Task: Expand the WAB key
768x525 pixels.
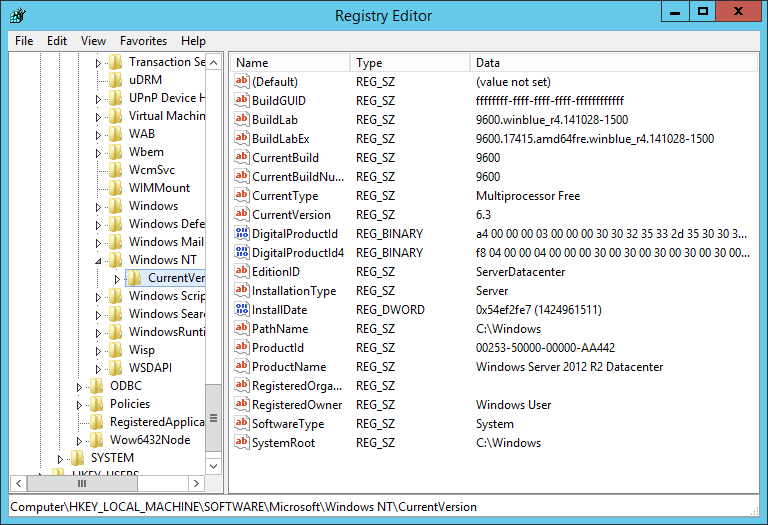Action: click(98, 135)
